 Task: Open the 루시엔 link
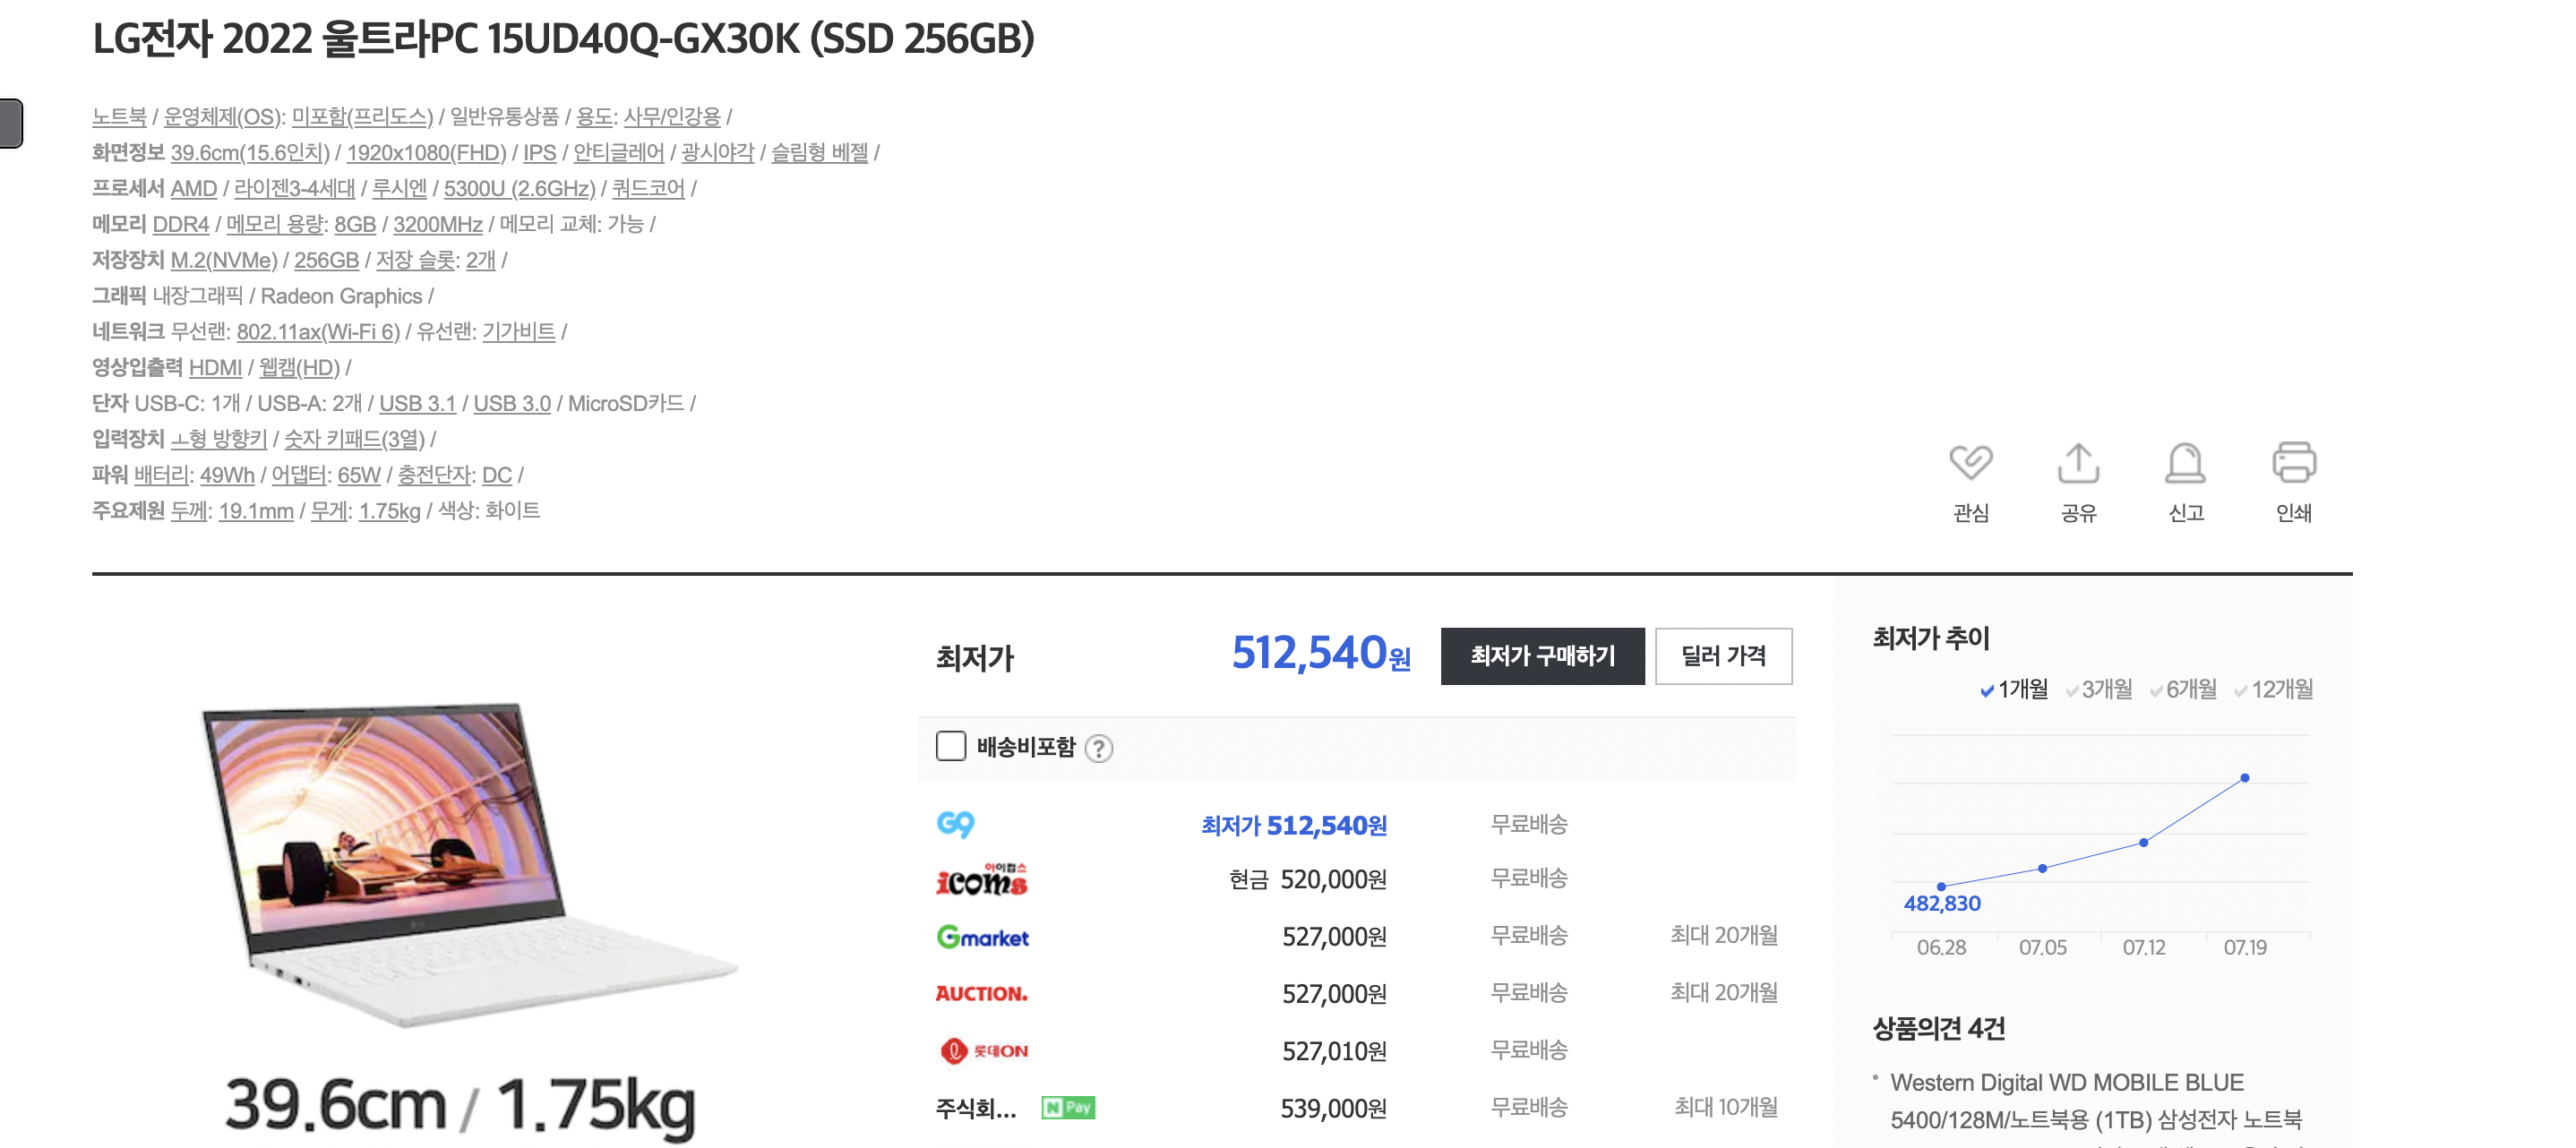[x=399, y=188]
